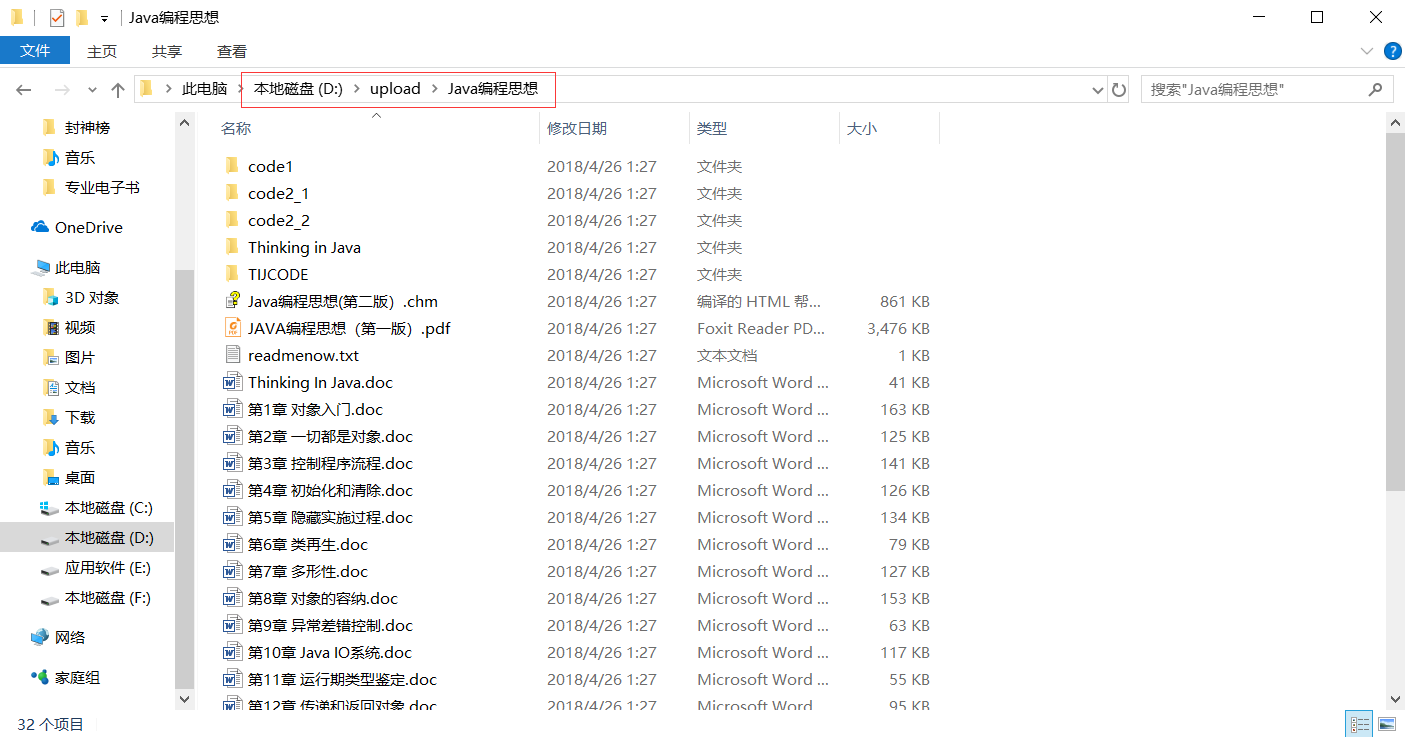Viewport: 1405px width, 737px height.
Task: Switch to the 共享 ribbon tab
Action: [167, 51]
